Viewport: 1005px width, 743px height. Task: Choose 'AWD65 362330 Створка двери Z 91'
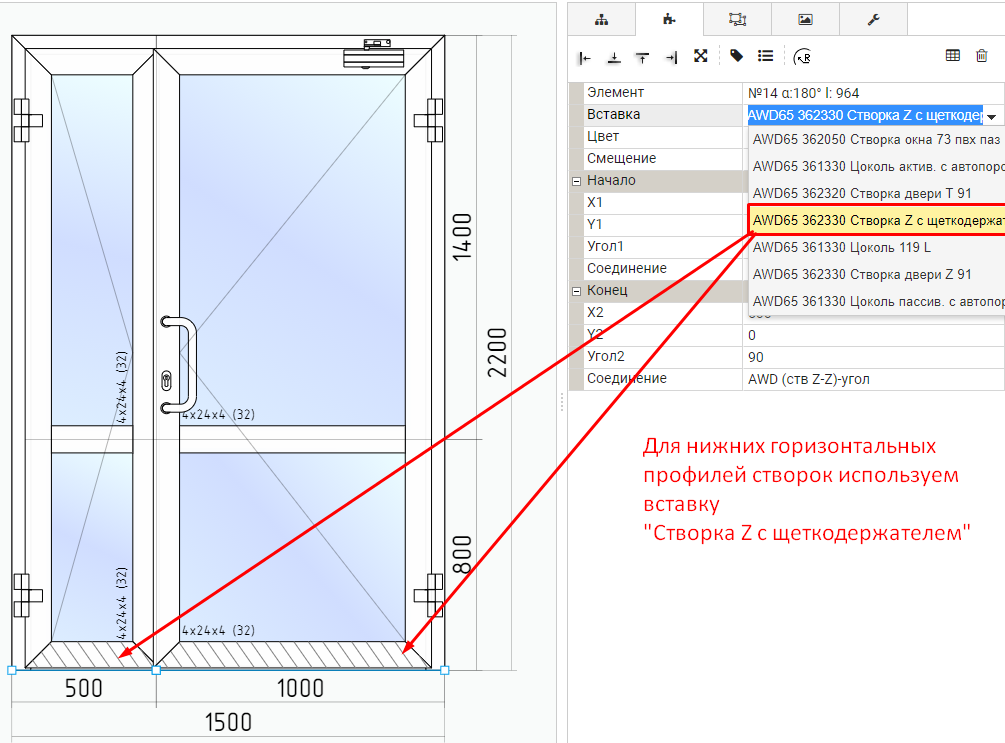coord(876,274)
